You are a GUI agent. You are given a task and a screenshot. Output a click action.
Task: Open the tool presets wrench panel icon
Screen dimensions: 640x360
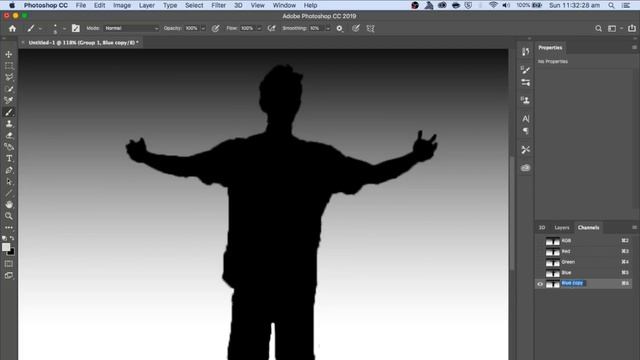[525, 150]
